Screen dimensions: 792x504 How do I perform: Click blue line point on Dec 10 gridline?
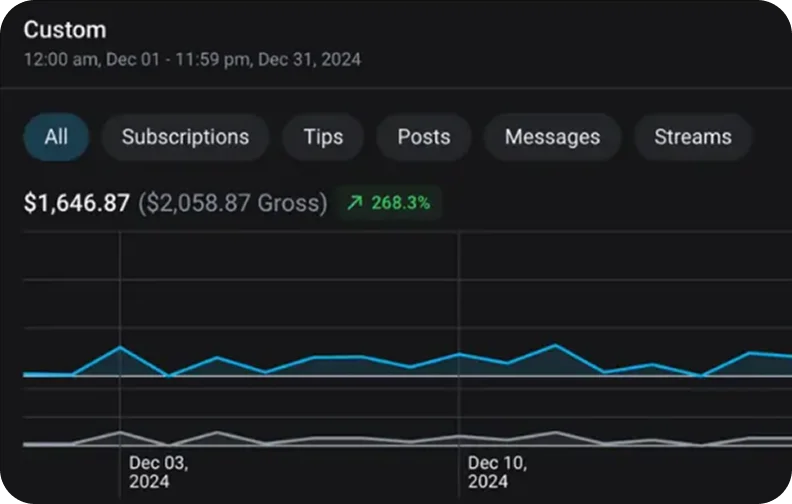459,354
